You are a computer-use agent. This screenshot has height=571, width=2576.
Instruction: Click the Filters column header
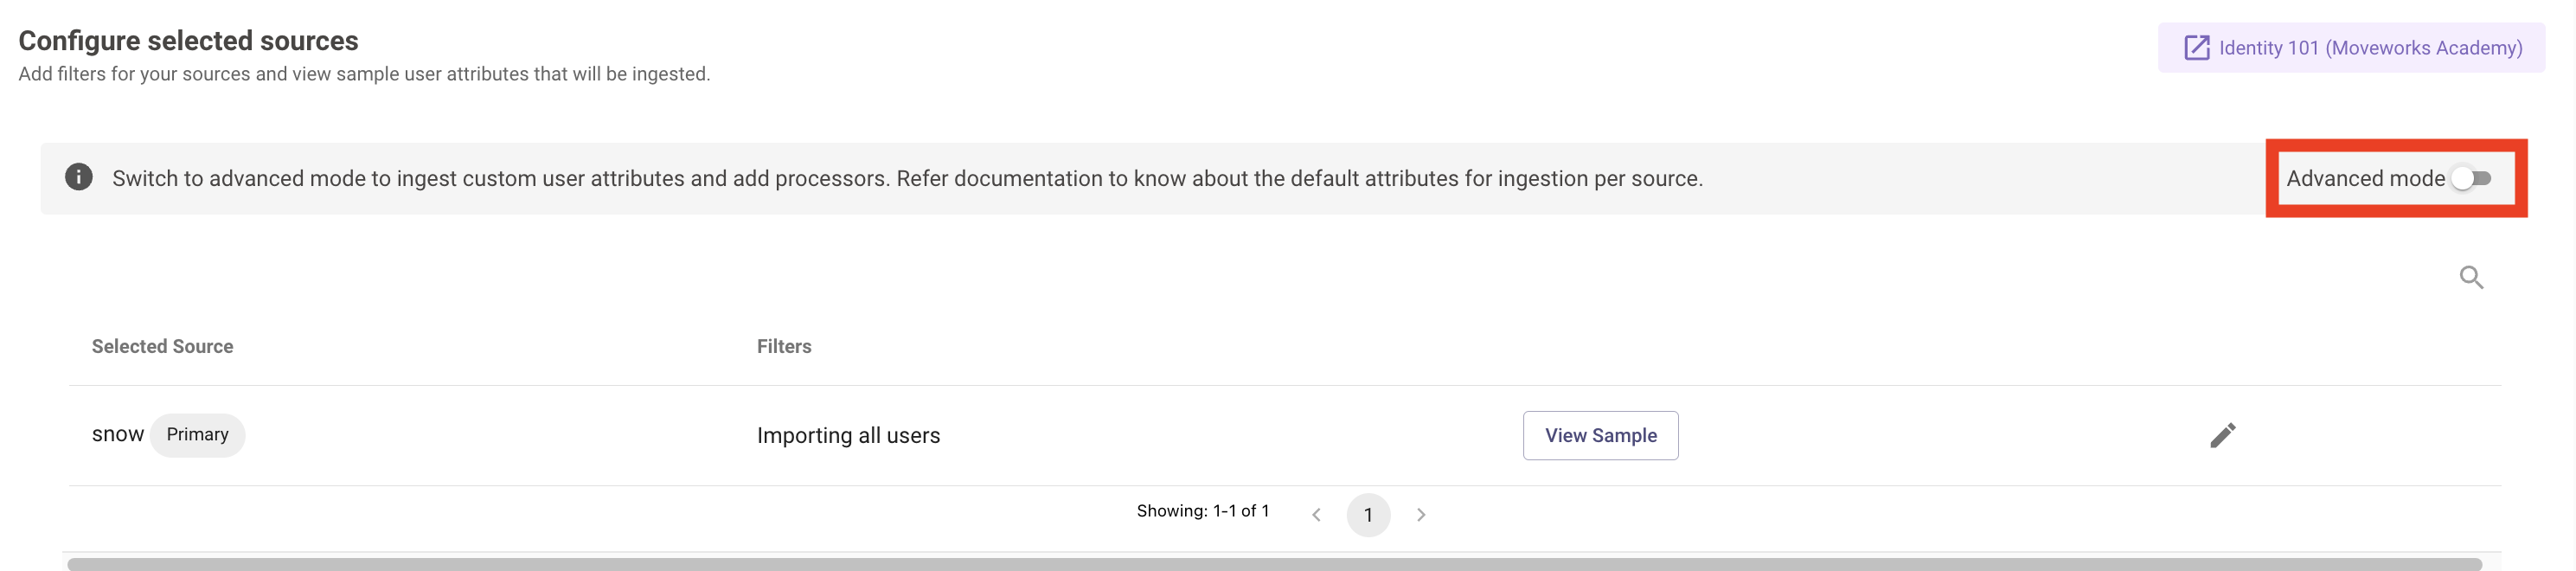coord(784,346)
